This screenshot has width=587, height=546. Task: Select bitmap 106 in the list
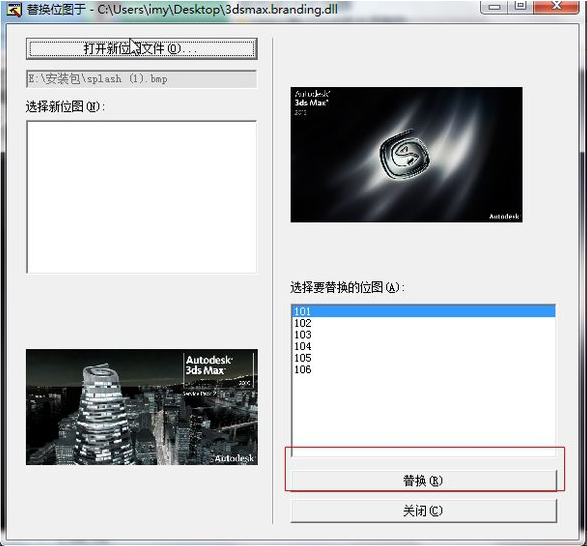(423, 369)
